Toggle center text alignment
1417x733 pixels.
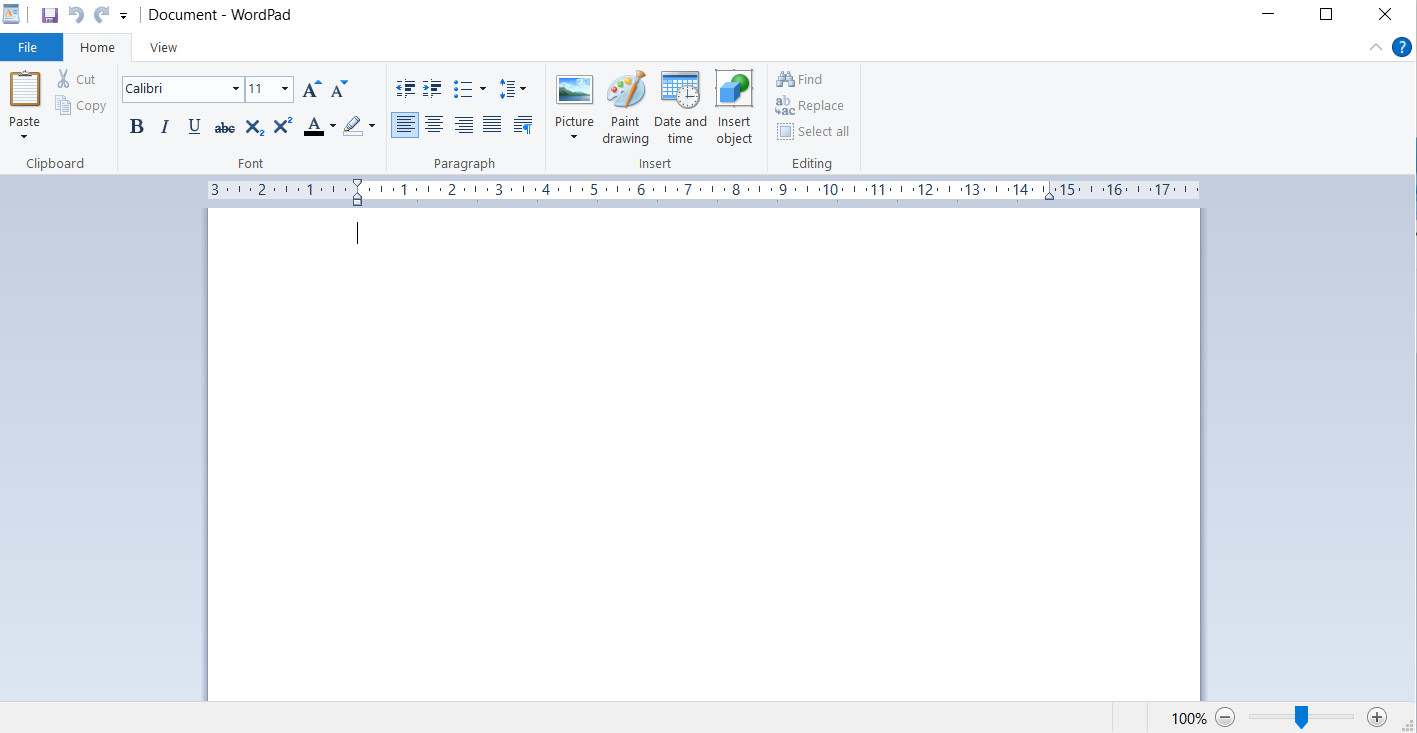click(434, 124)
